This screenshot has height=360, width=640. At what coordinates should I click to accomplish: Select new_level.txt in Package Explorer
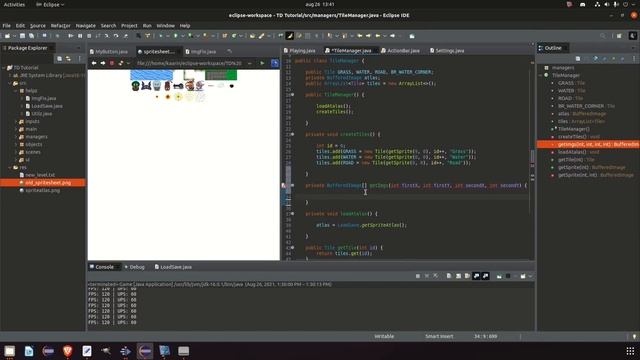coord(40,175)
